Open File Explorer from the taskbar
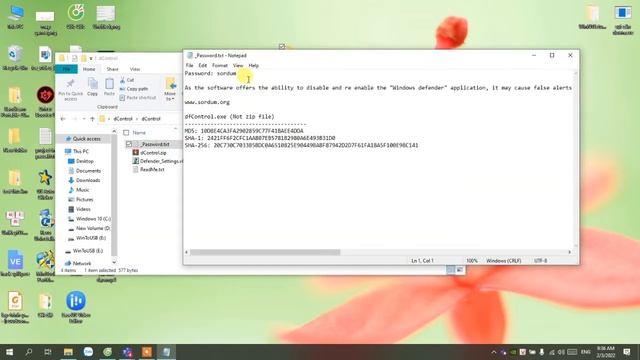Image resolution: width=640 pixels, height=360 pixels. coord(68,352)
